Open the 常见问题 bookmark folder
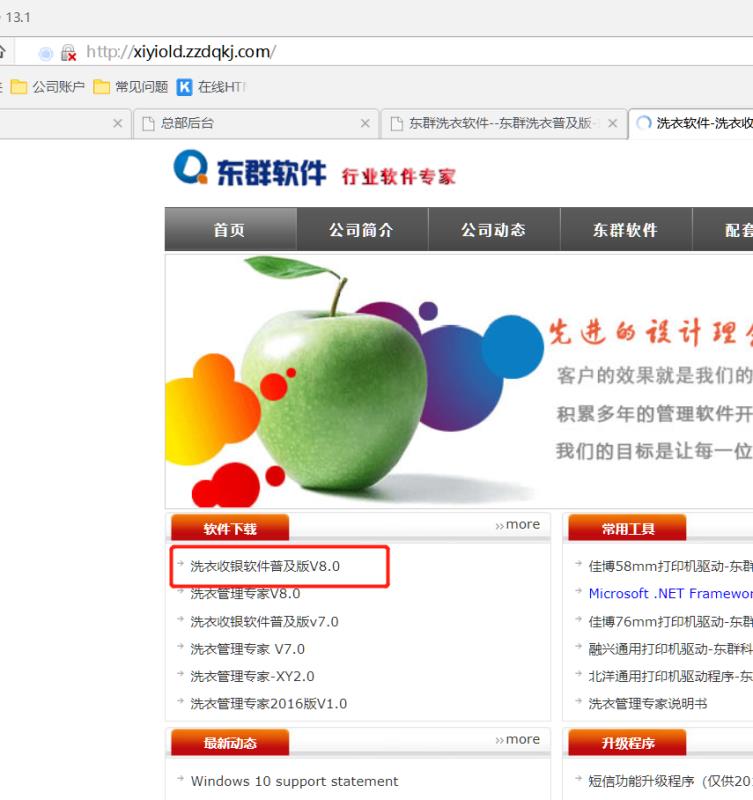Screen dimensions: 753x800 [x=131, y=87]
